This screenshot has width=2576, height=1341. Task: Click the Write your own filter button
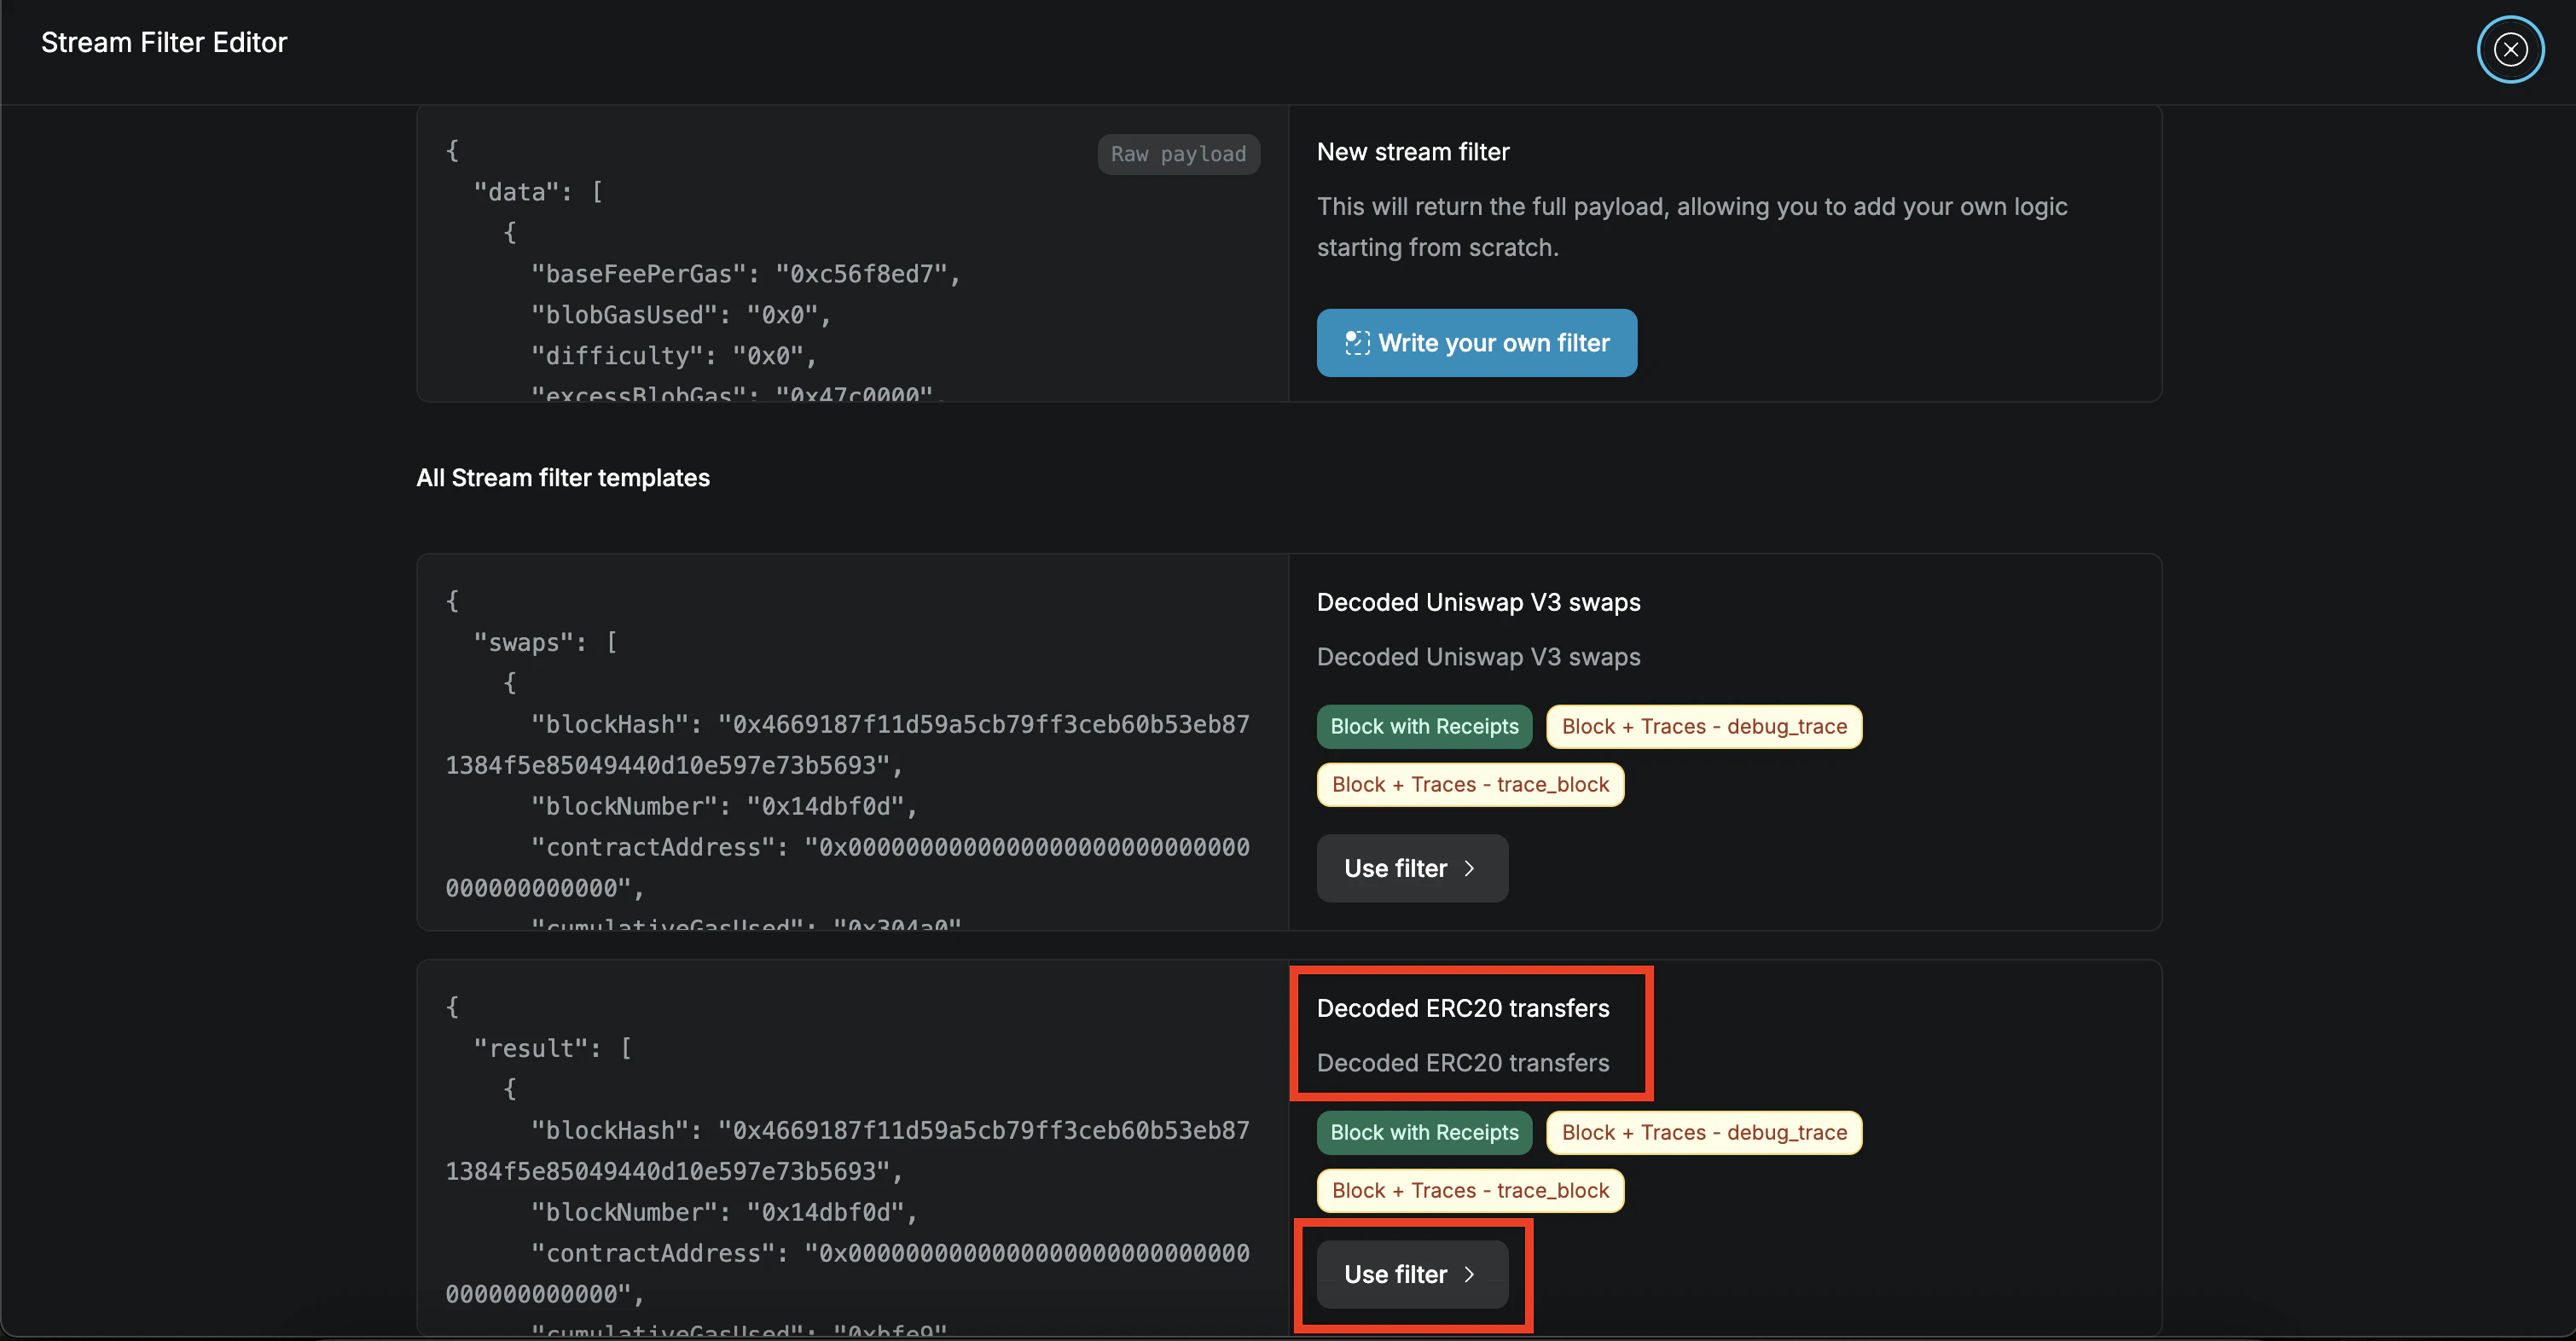1476,343
